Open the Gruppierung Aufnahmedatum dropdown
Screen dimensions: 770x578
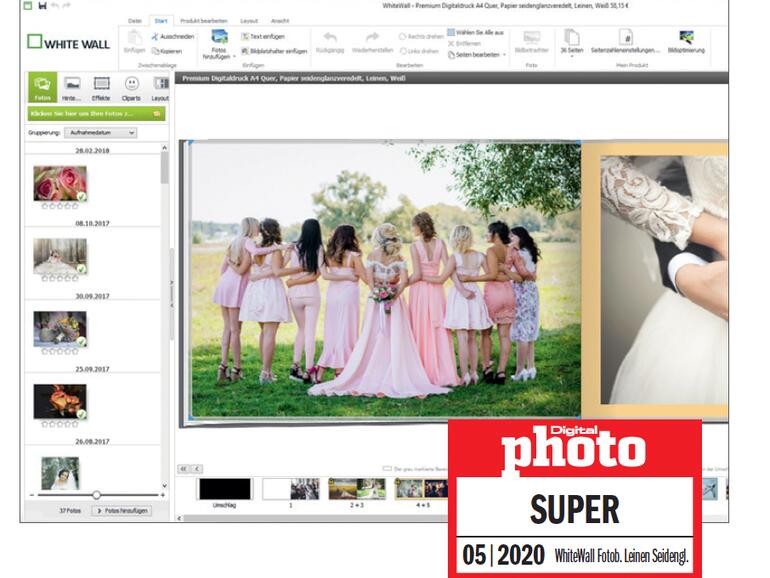pos(100,133)
